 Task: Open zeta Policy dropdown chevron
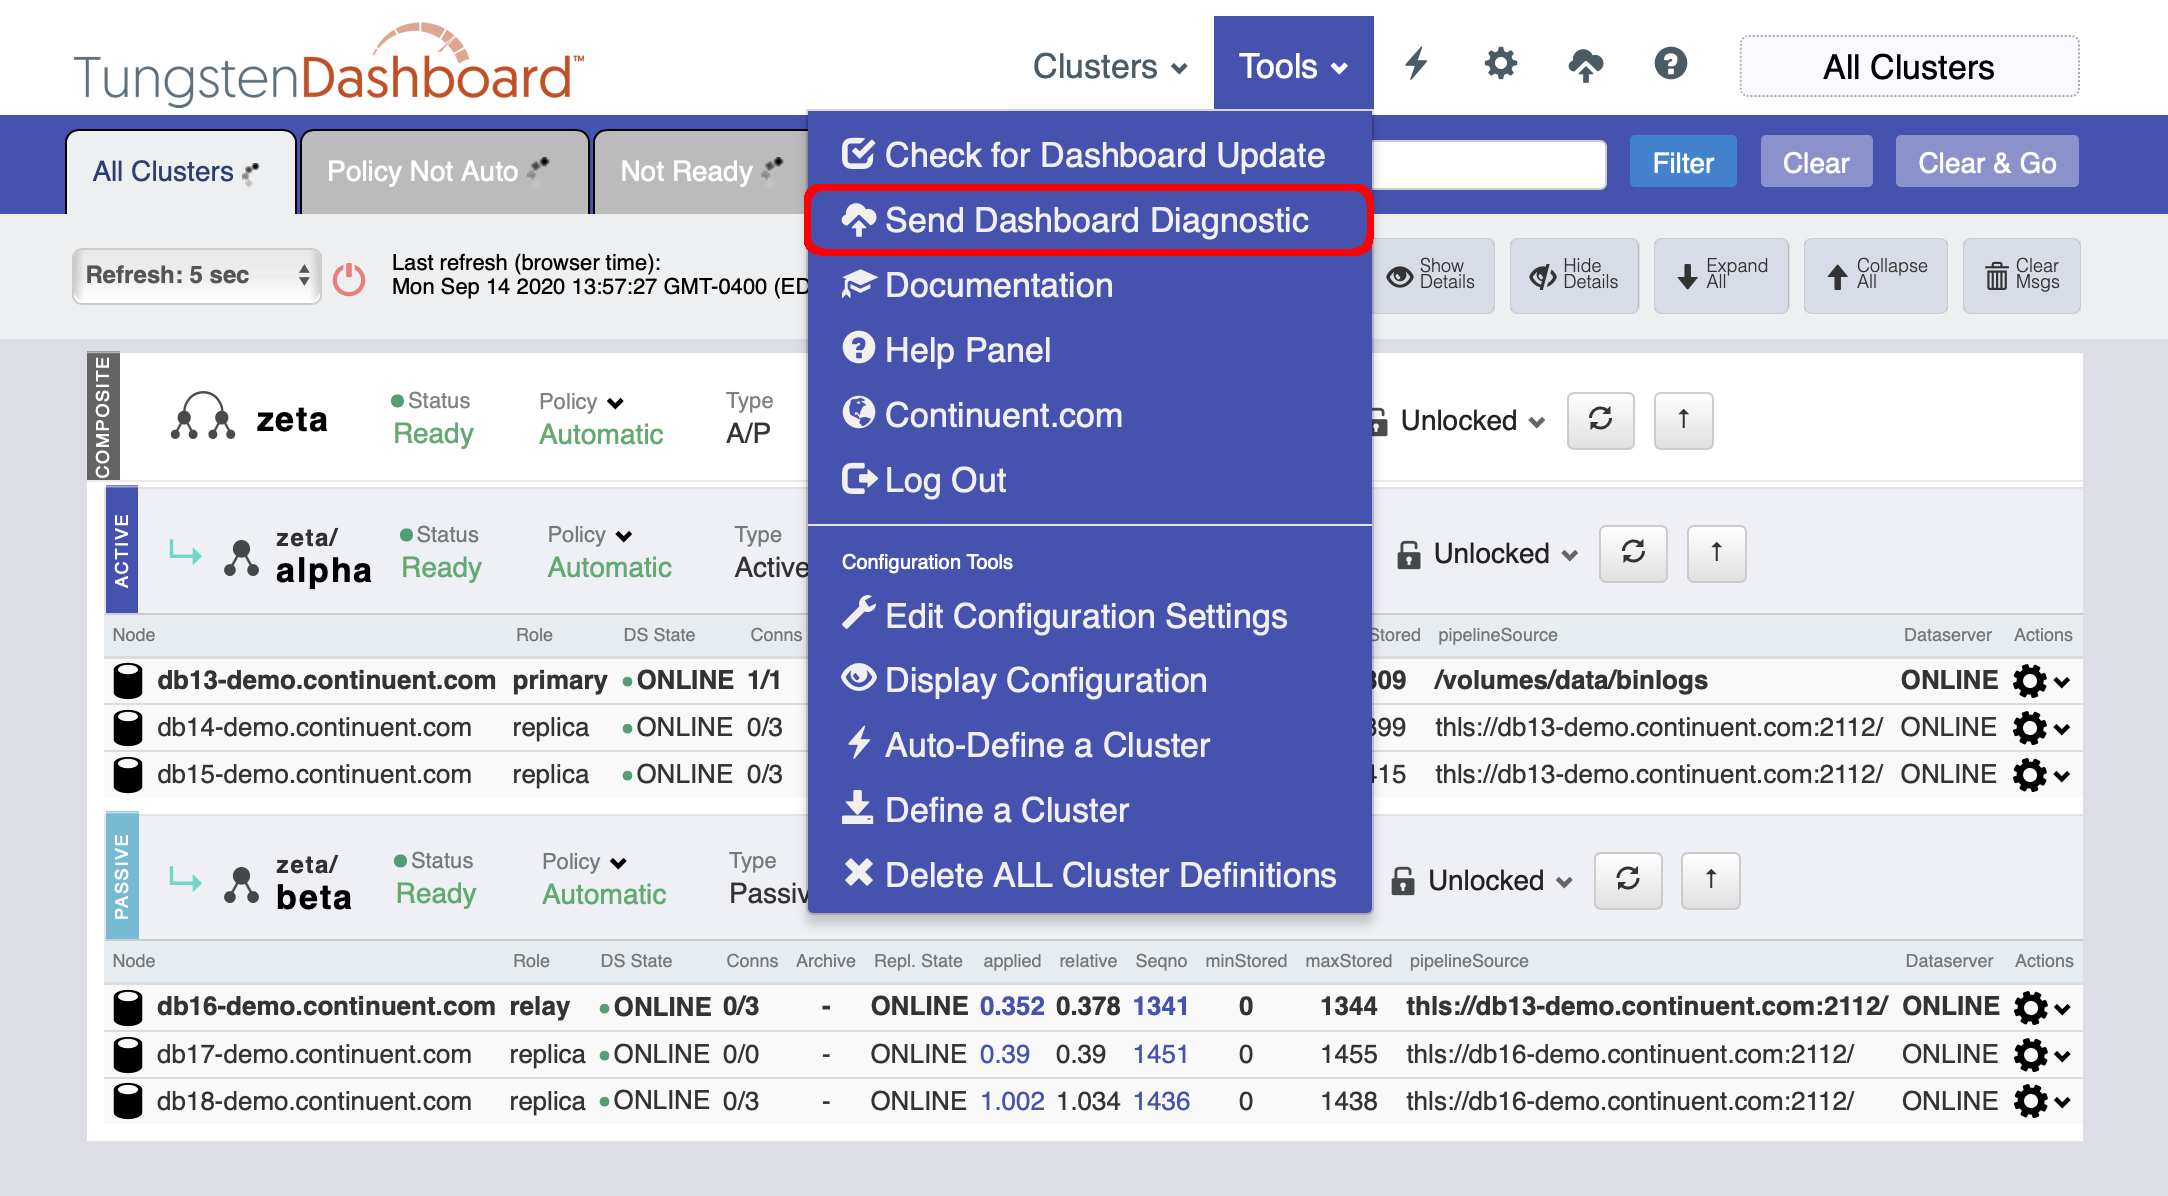tap(615, 402)
